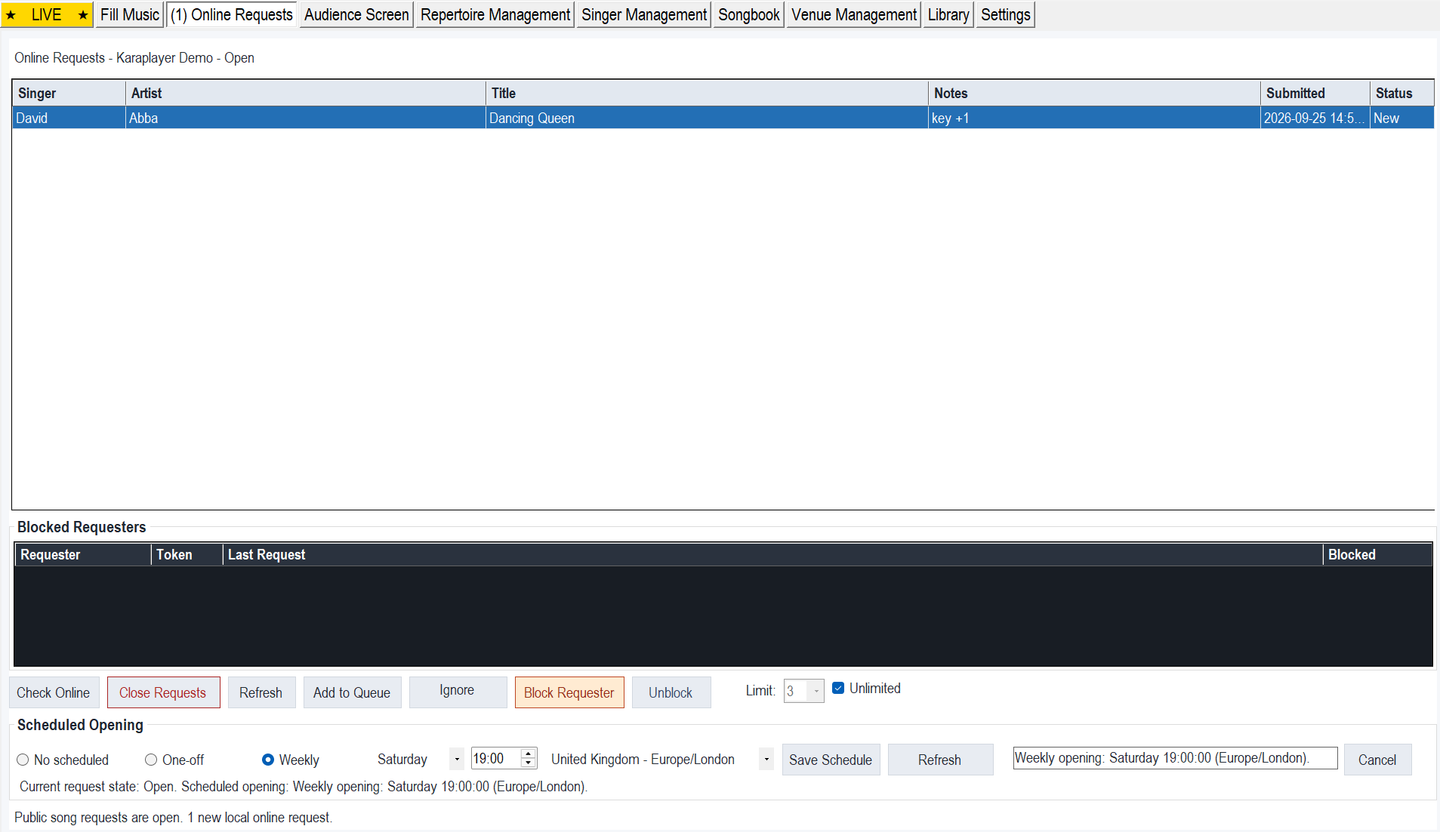Viewport: 1440px width, 832px height.
Task: Sort by the Artist column header
Action: point(306,93)
